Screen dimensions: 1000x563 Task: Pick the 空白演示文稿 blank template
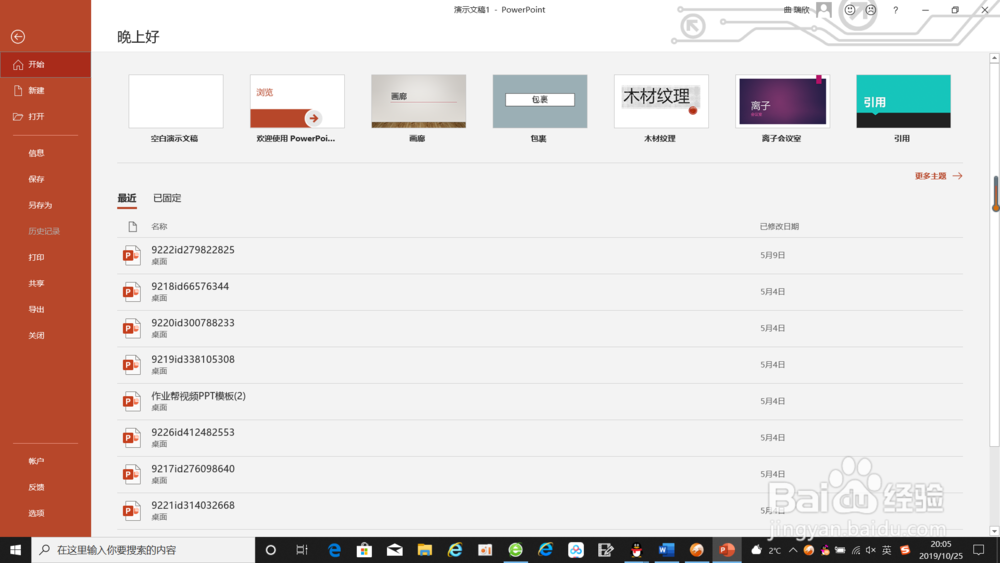point(176,101)
